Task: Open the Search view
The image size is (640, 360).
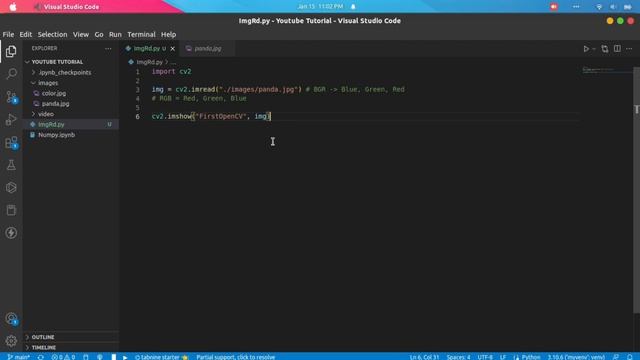Action: (x=11, y=74)
